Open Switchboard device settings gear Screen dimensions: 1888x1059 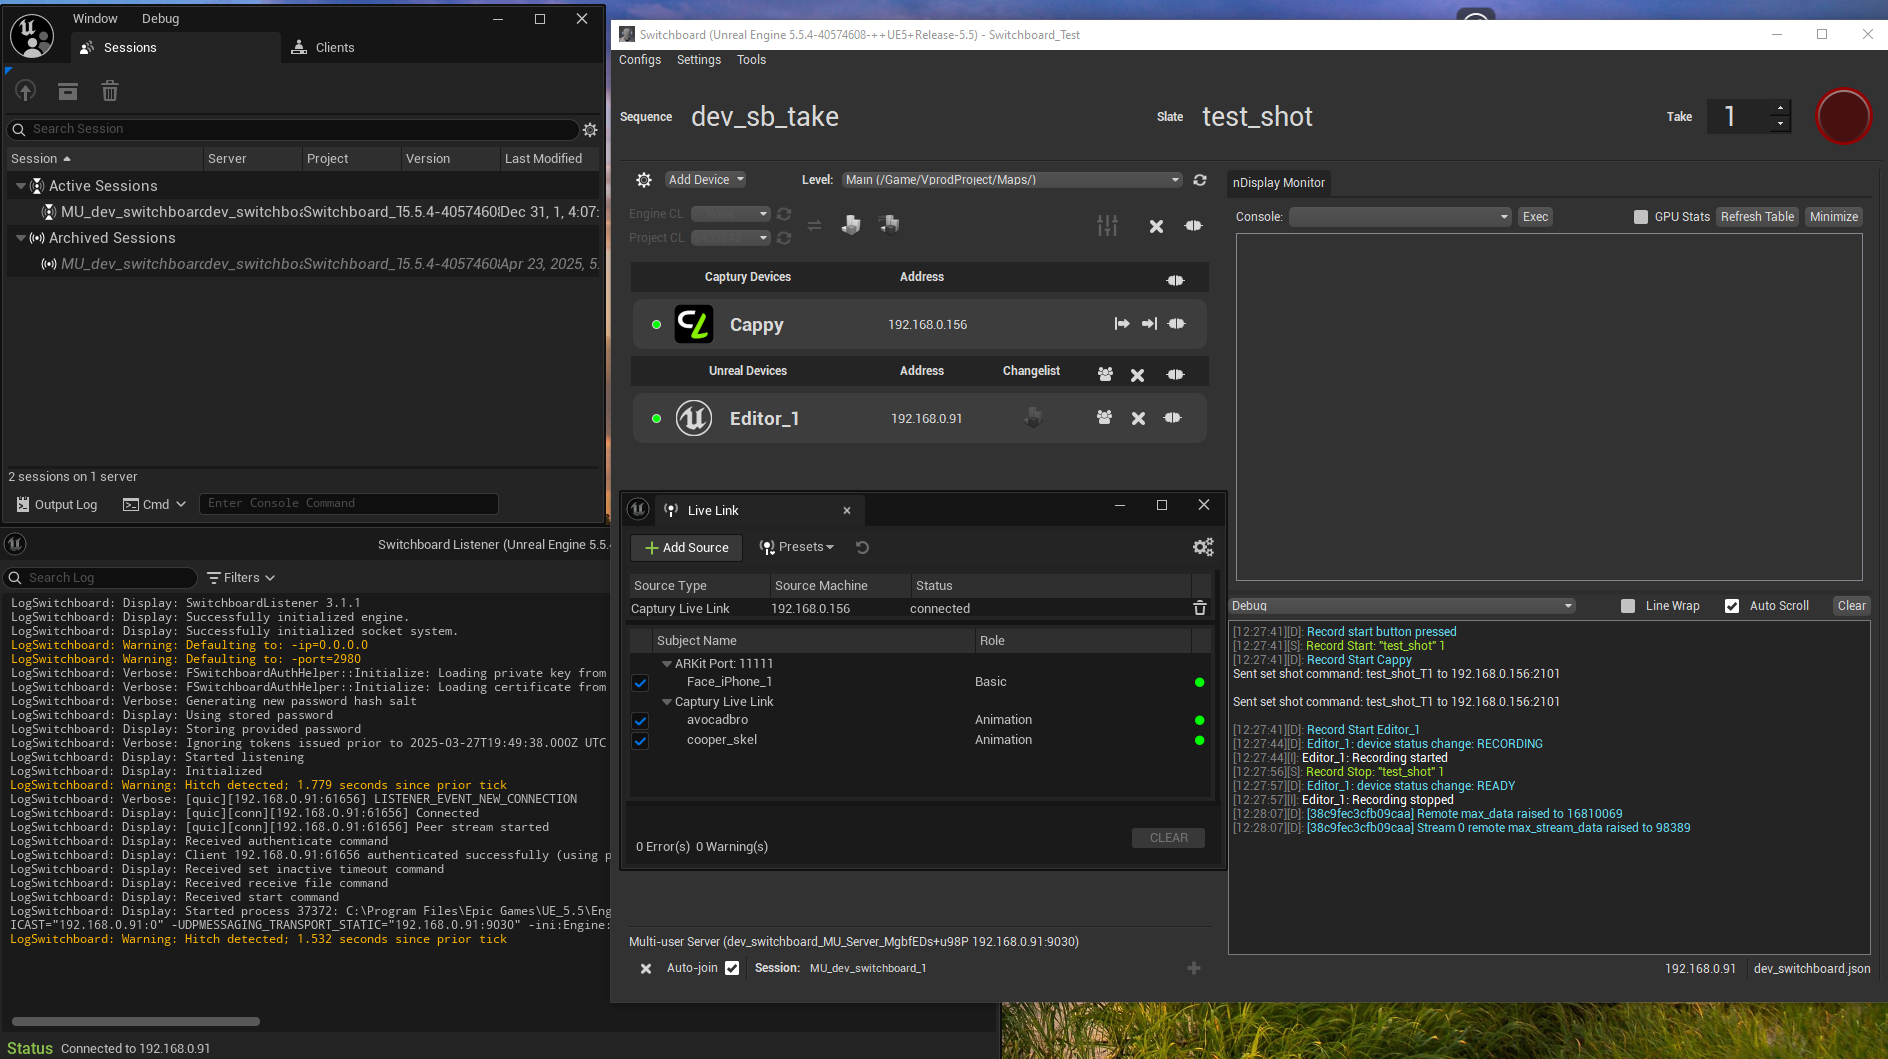click(644, 180)
